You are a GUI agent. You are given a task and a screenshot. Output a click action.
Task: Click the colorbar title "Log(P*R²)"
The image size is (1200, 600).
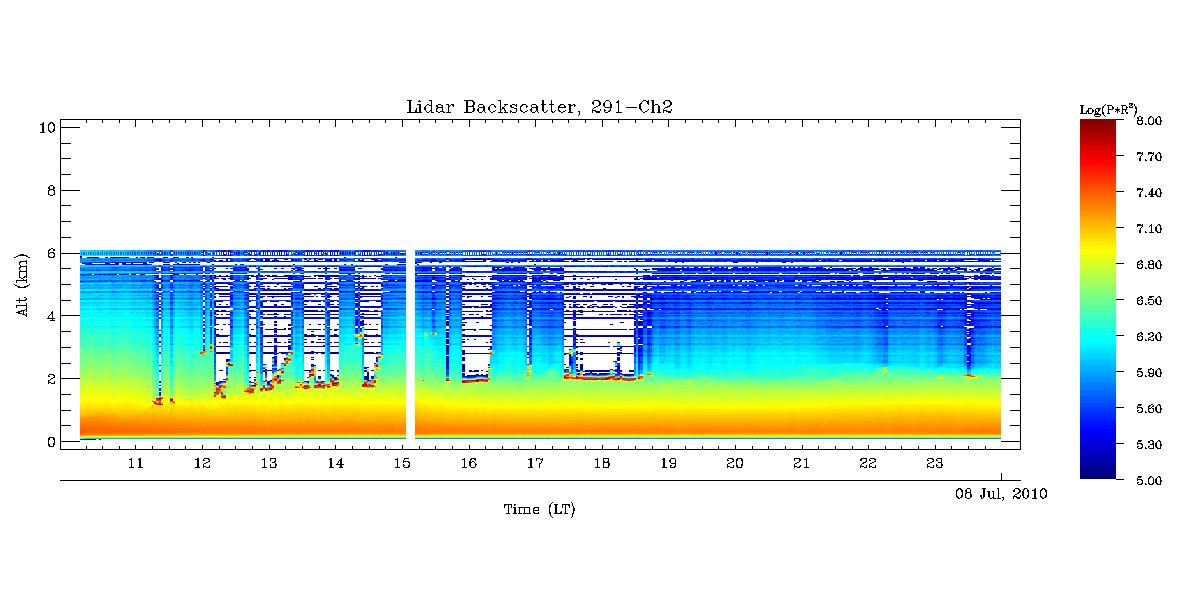(1110, 108)
